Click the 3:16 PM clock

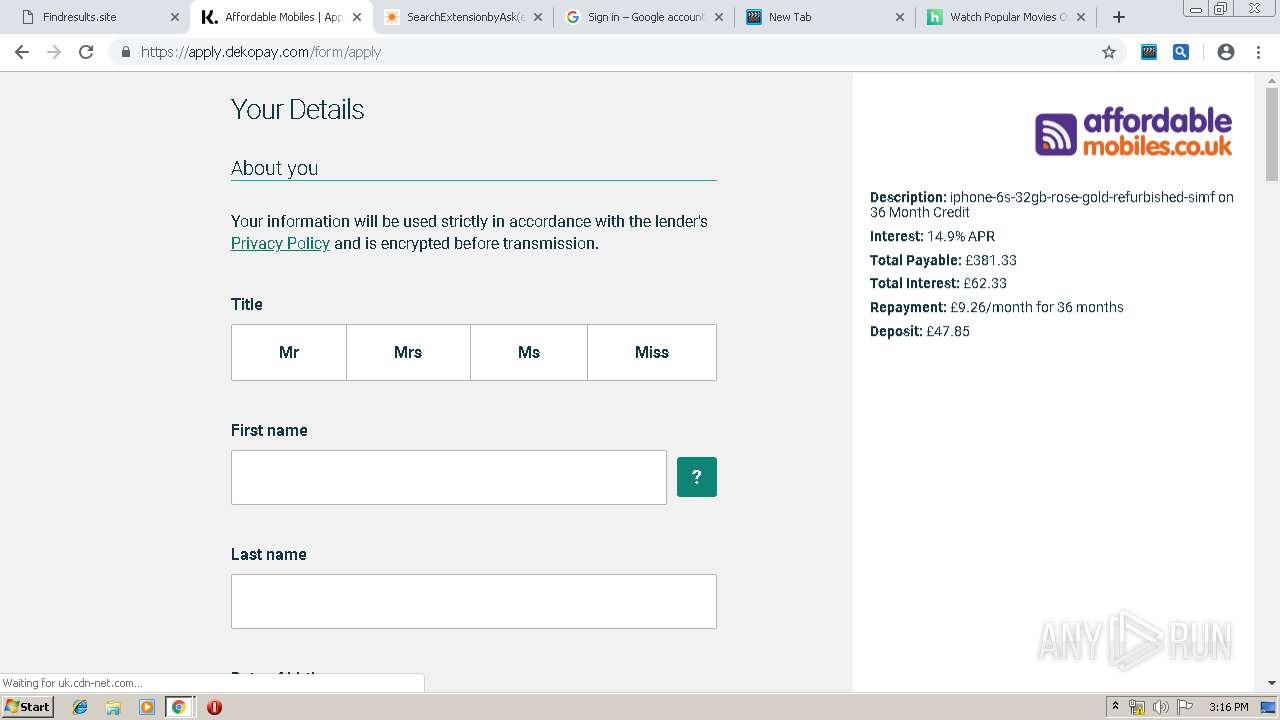point(1228,707)
